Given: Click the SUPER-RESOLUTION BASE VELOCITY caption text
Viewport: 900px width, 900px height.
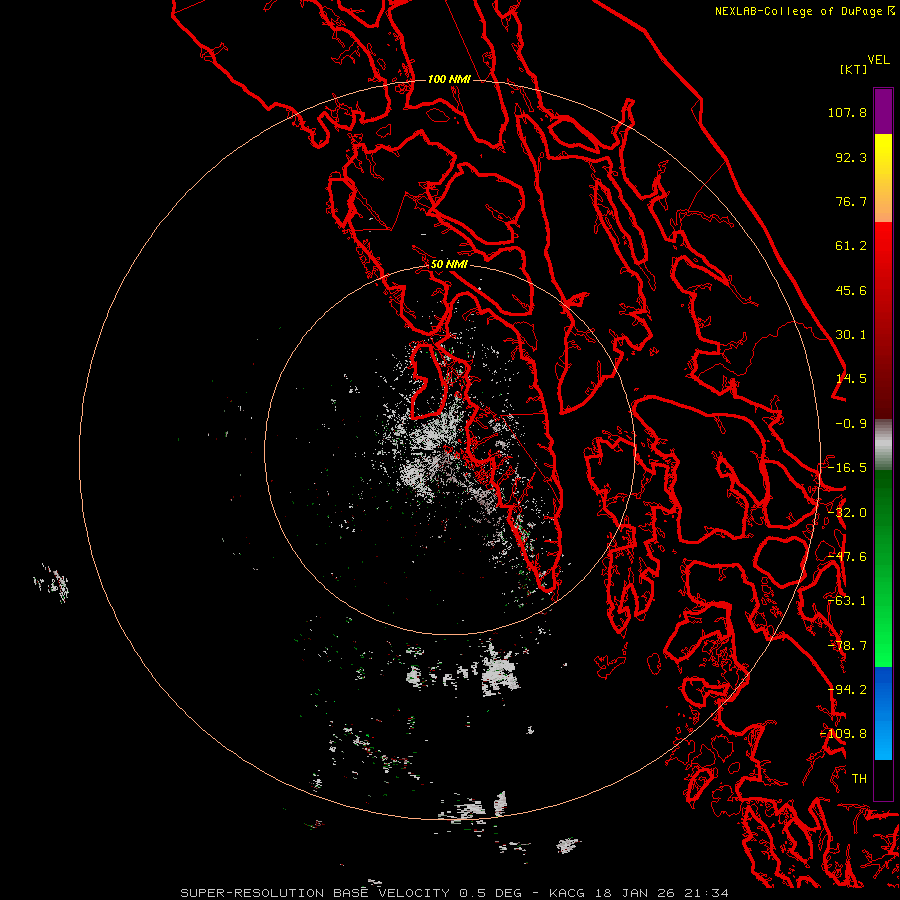Looking at the screenshot, I should (x=317, y=893).
